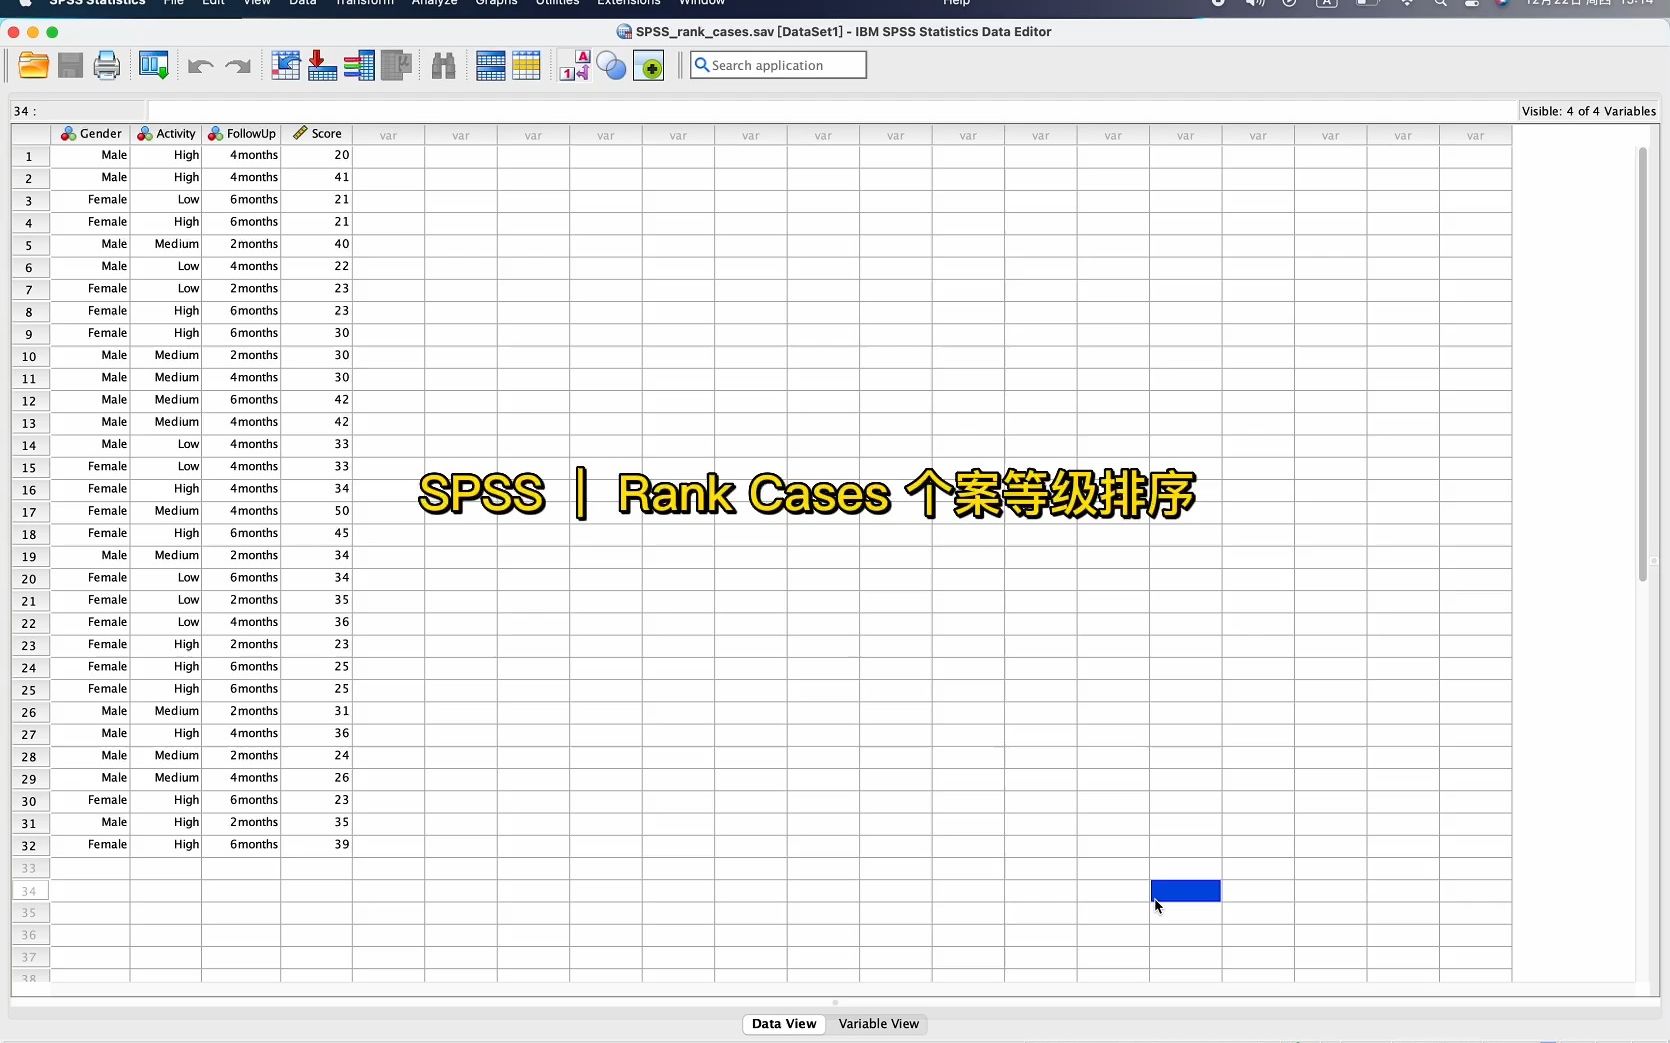Click Activity cell High in row 27
Image resolution: width=1670 pixels, height=1043 pixels.
(x=166, y=733)
